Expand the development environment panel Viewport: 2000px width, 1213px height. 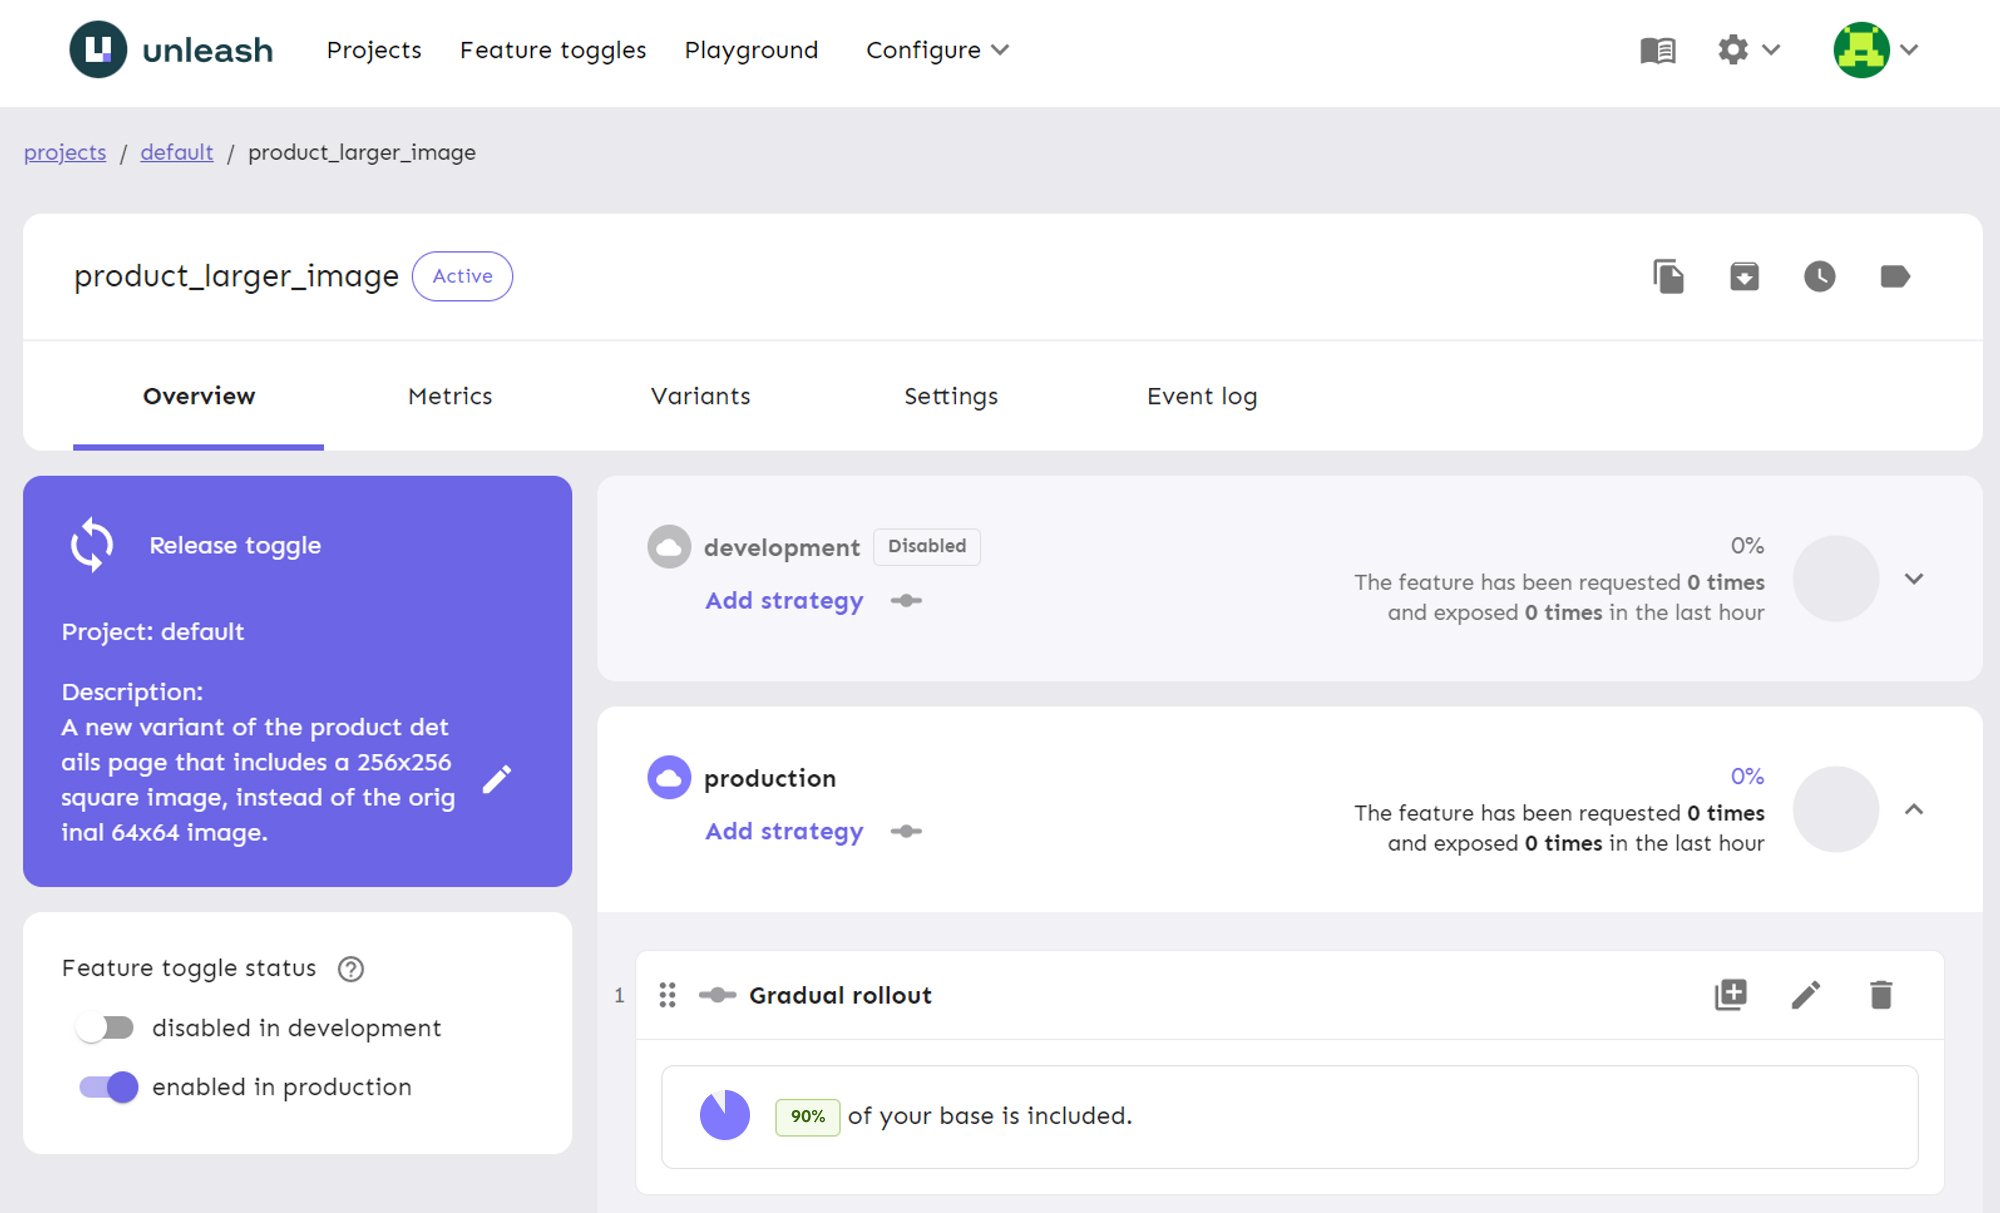click(1913, 579)
